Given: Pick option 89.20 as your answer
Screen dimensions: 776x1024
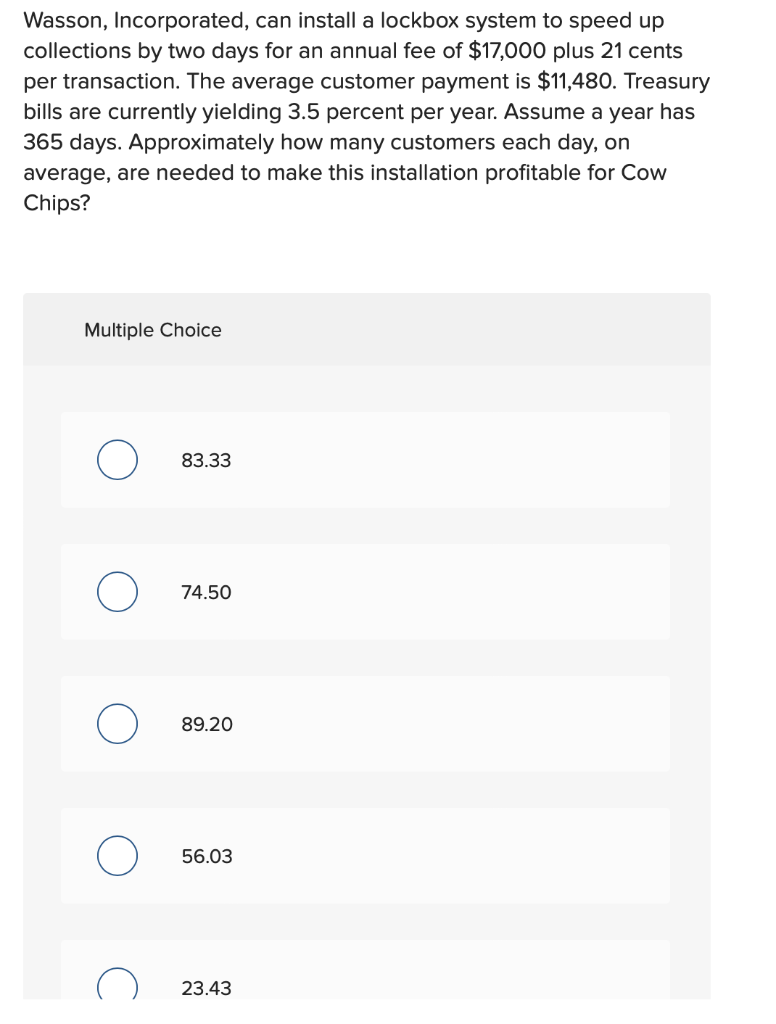Looking at the screenshot, I should [x=205, y=724].
